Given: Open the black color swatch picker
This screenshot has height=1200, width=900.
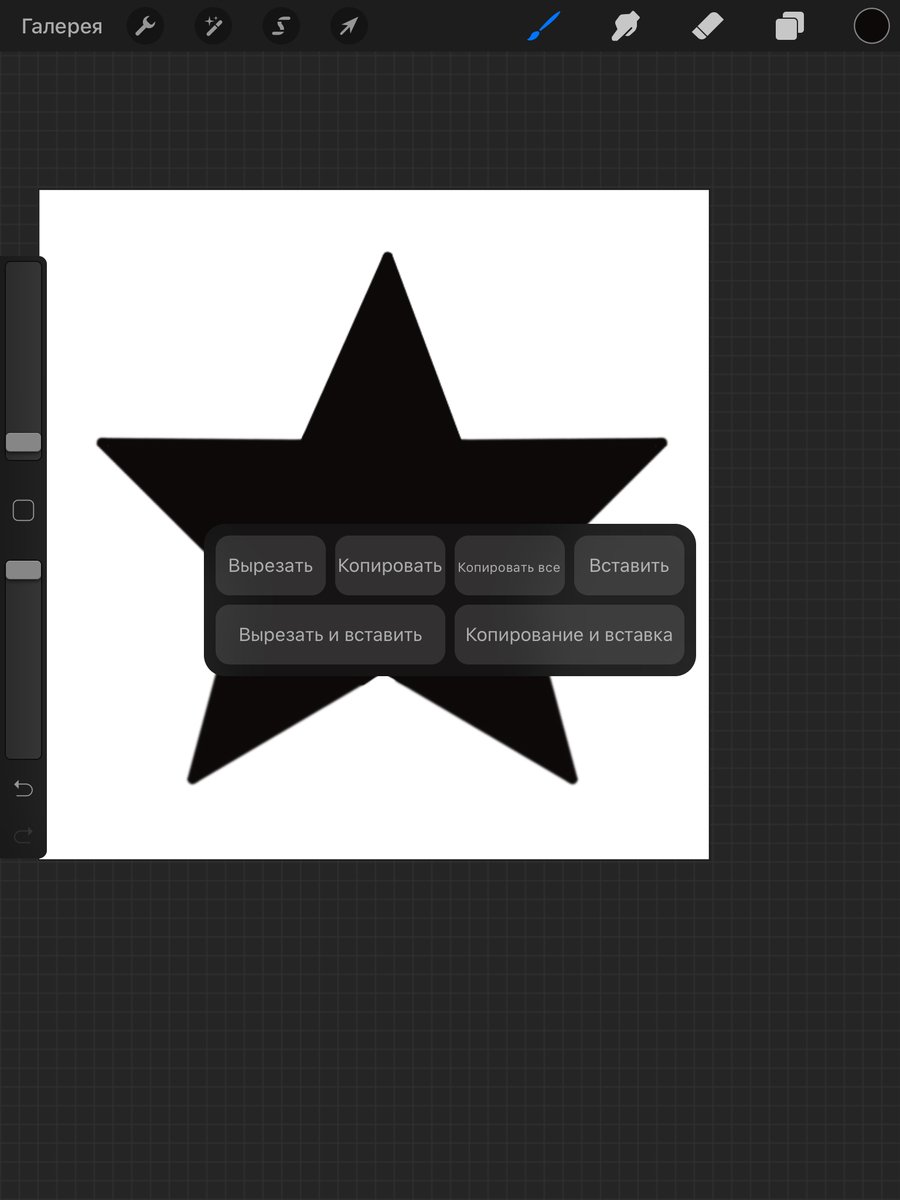Looking at the screenshot, I should coord(871,26).
